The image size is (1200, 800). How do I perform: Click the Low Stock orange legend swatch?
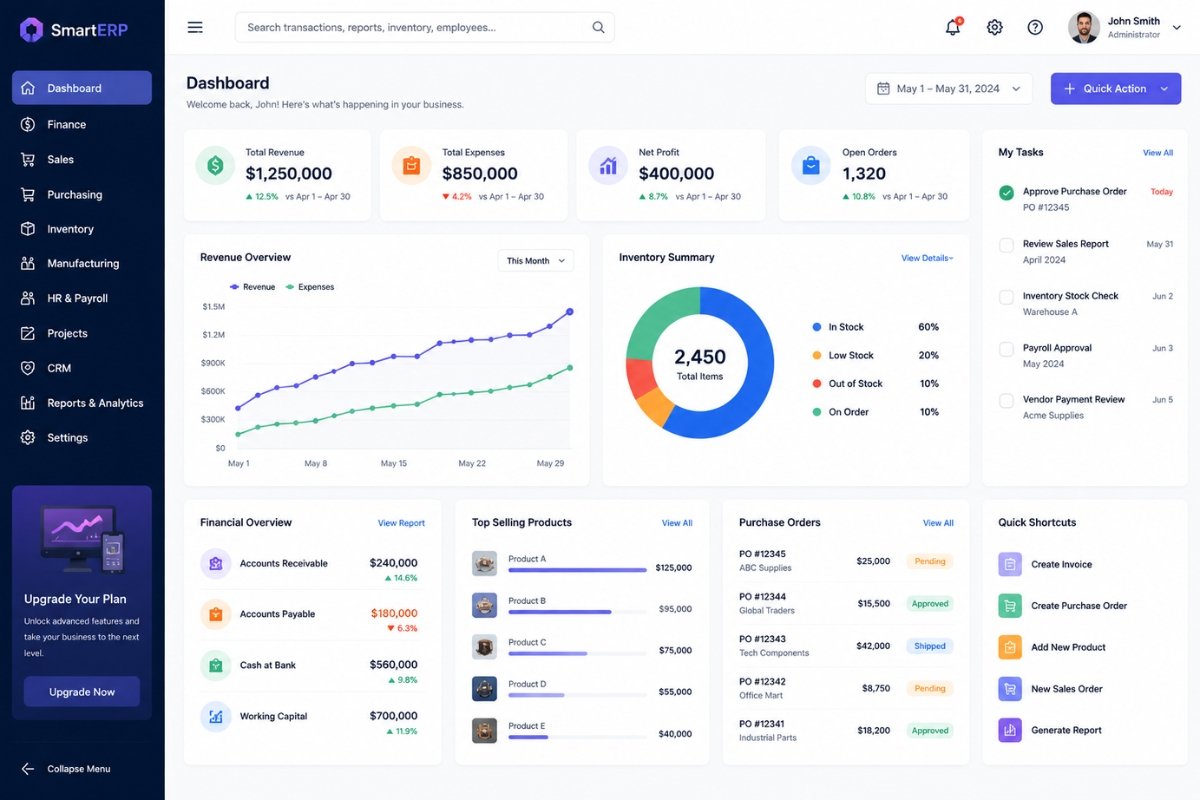817,355
